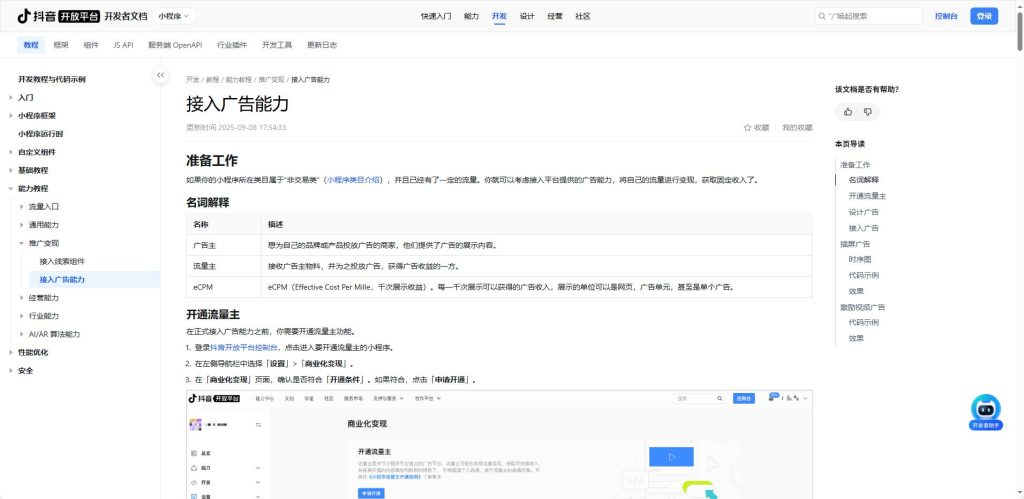Screen dimensions: 1024x499
Task: Open the 小程序类目介绍 link
Action: (353, 180)
